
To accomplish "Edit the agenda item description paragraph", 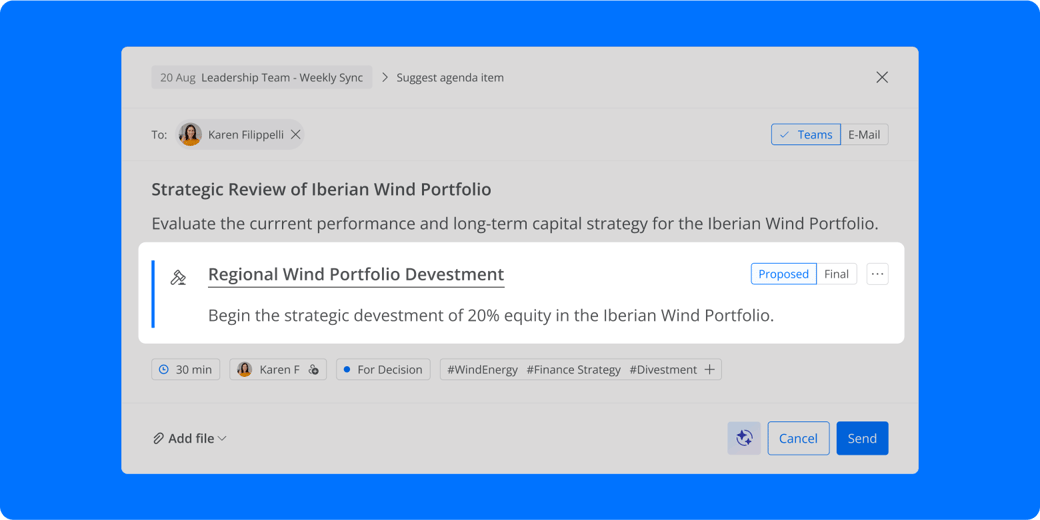I will tap(515, 224).
